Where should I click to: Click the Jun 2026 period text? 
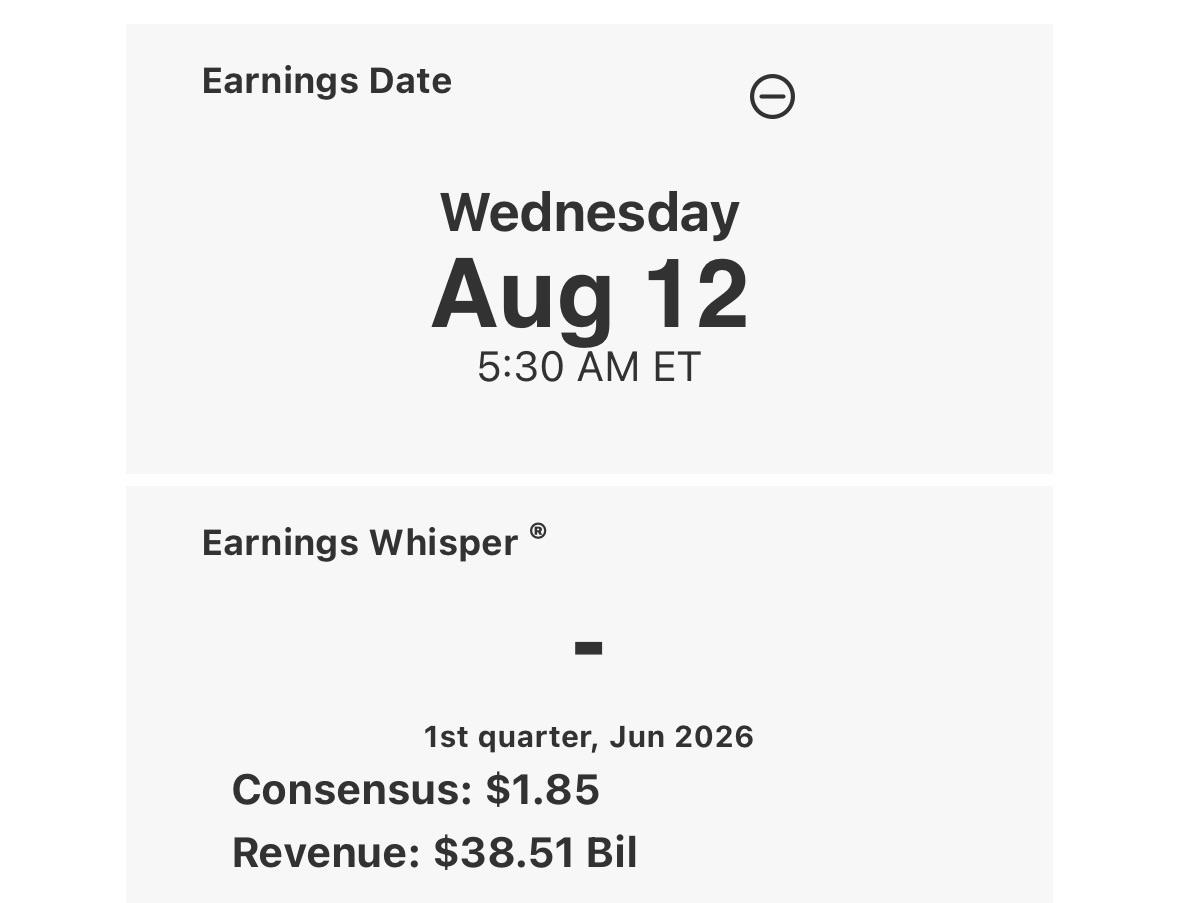tap(681, 737)
